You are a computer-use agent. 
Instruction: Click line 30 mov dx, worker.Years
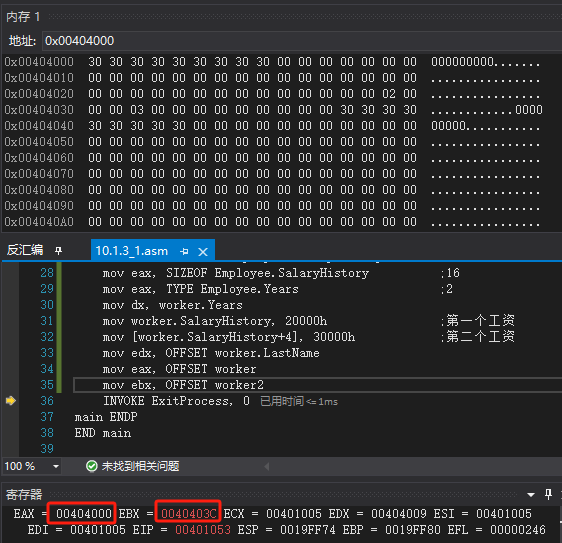172,305
